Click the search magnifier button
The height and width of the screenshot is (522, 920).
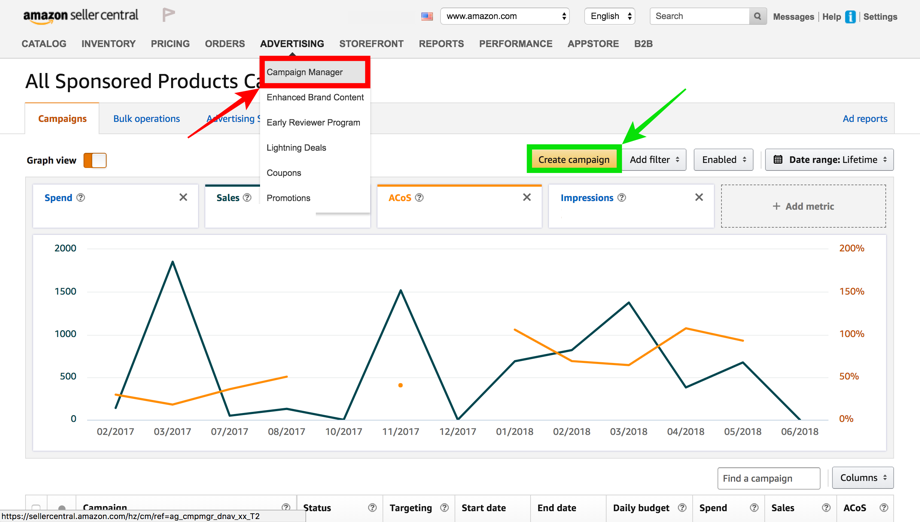tap(757, 16)
